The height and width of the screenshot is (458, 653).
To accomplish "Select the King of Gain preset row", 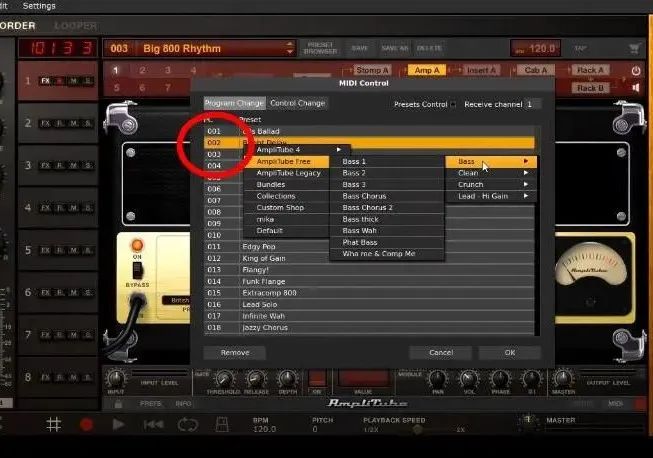I will 369,258.
